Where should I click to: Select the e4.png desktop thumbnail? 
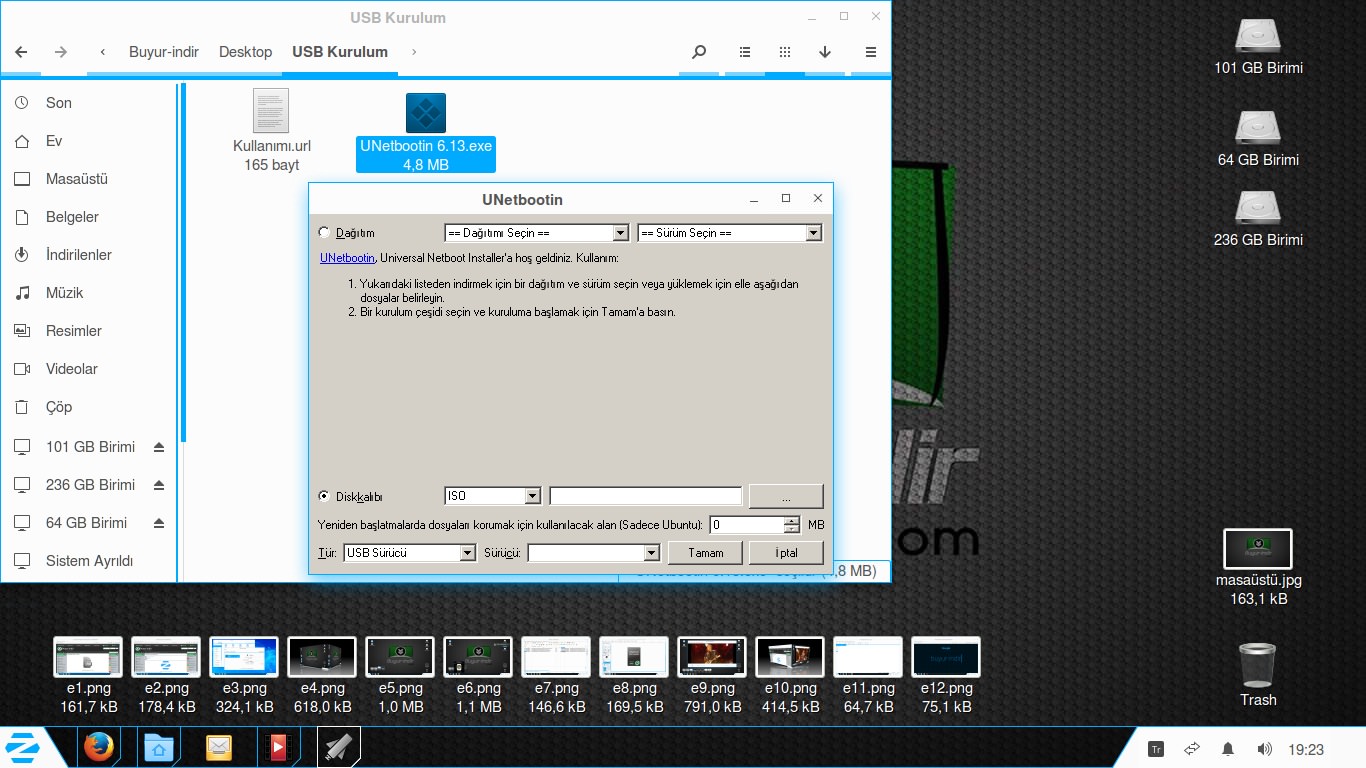322,675
